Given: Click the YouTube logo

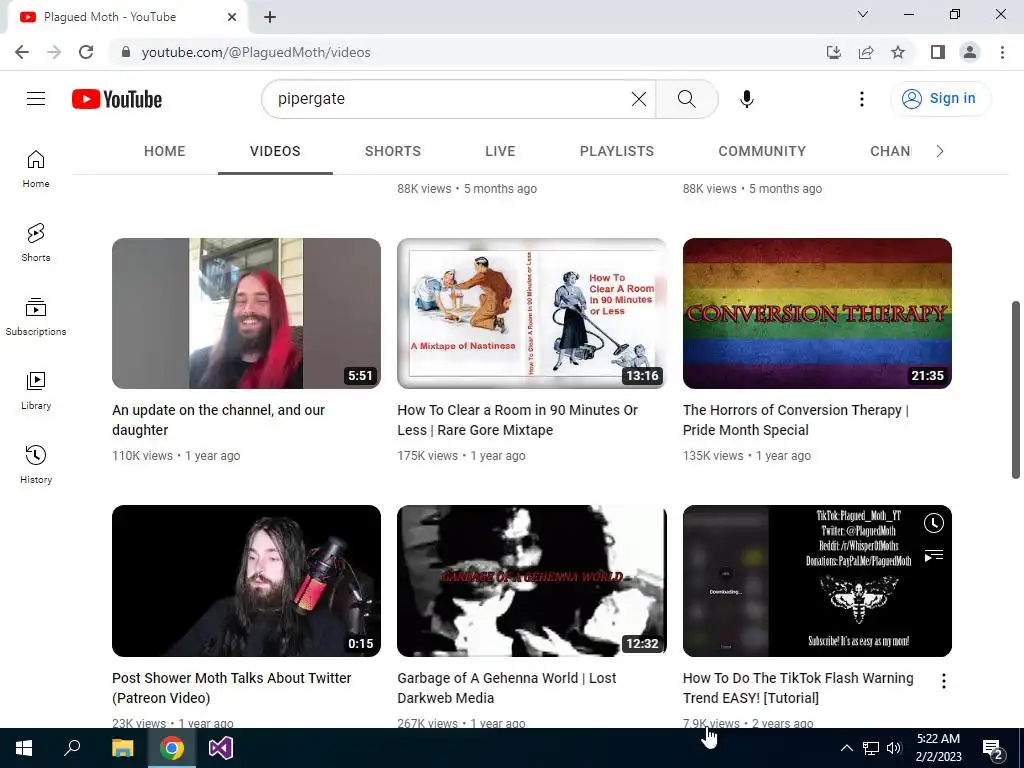Looking at the screenshot, I should [117, 99].
